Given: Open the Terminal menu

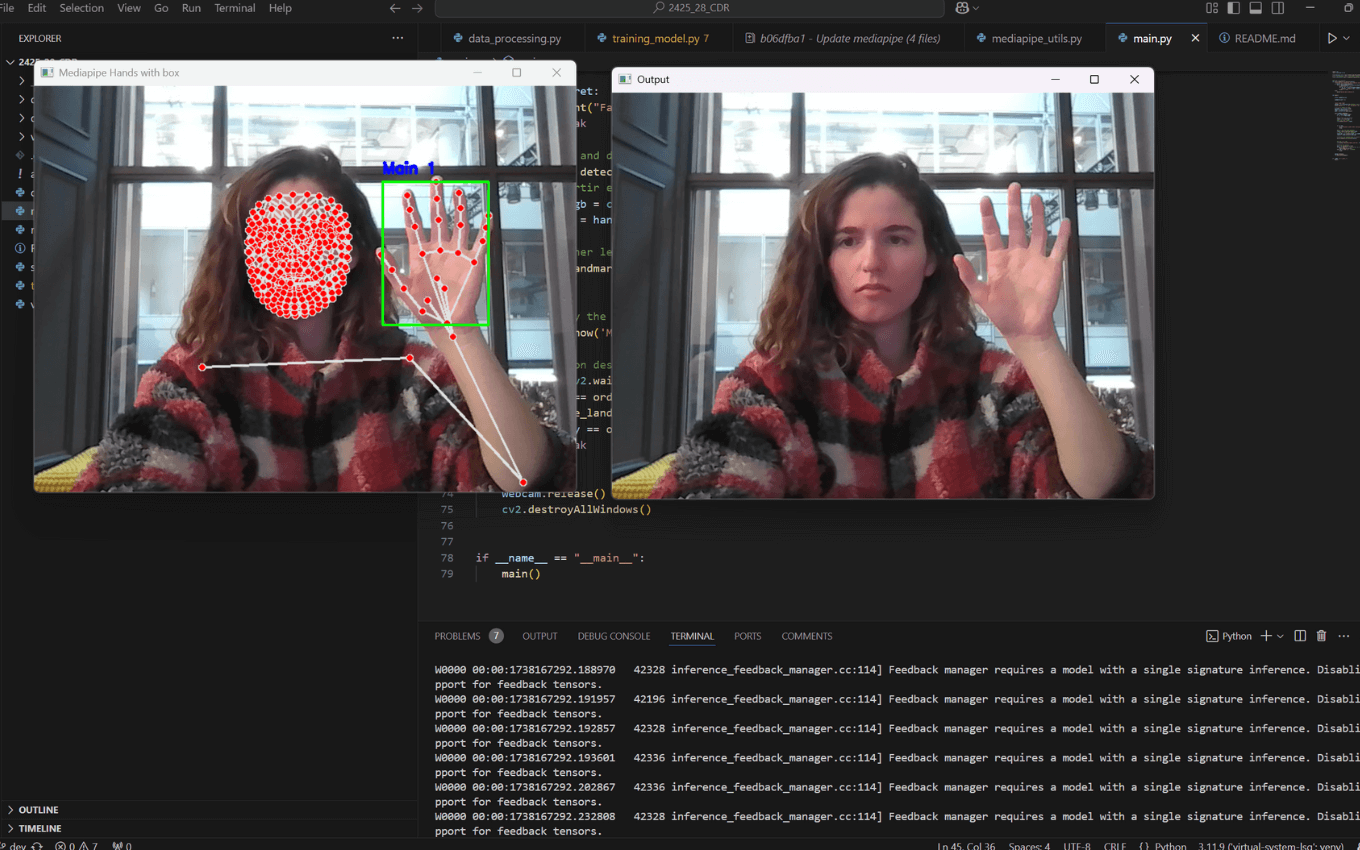Looking at the screenshot, I should coord(235,8).
